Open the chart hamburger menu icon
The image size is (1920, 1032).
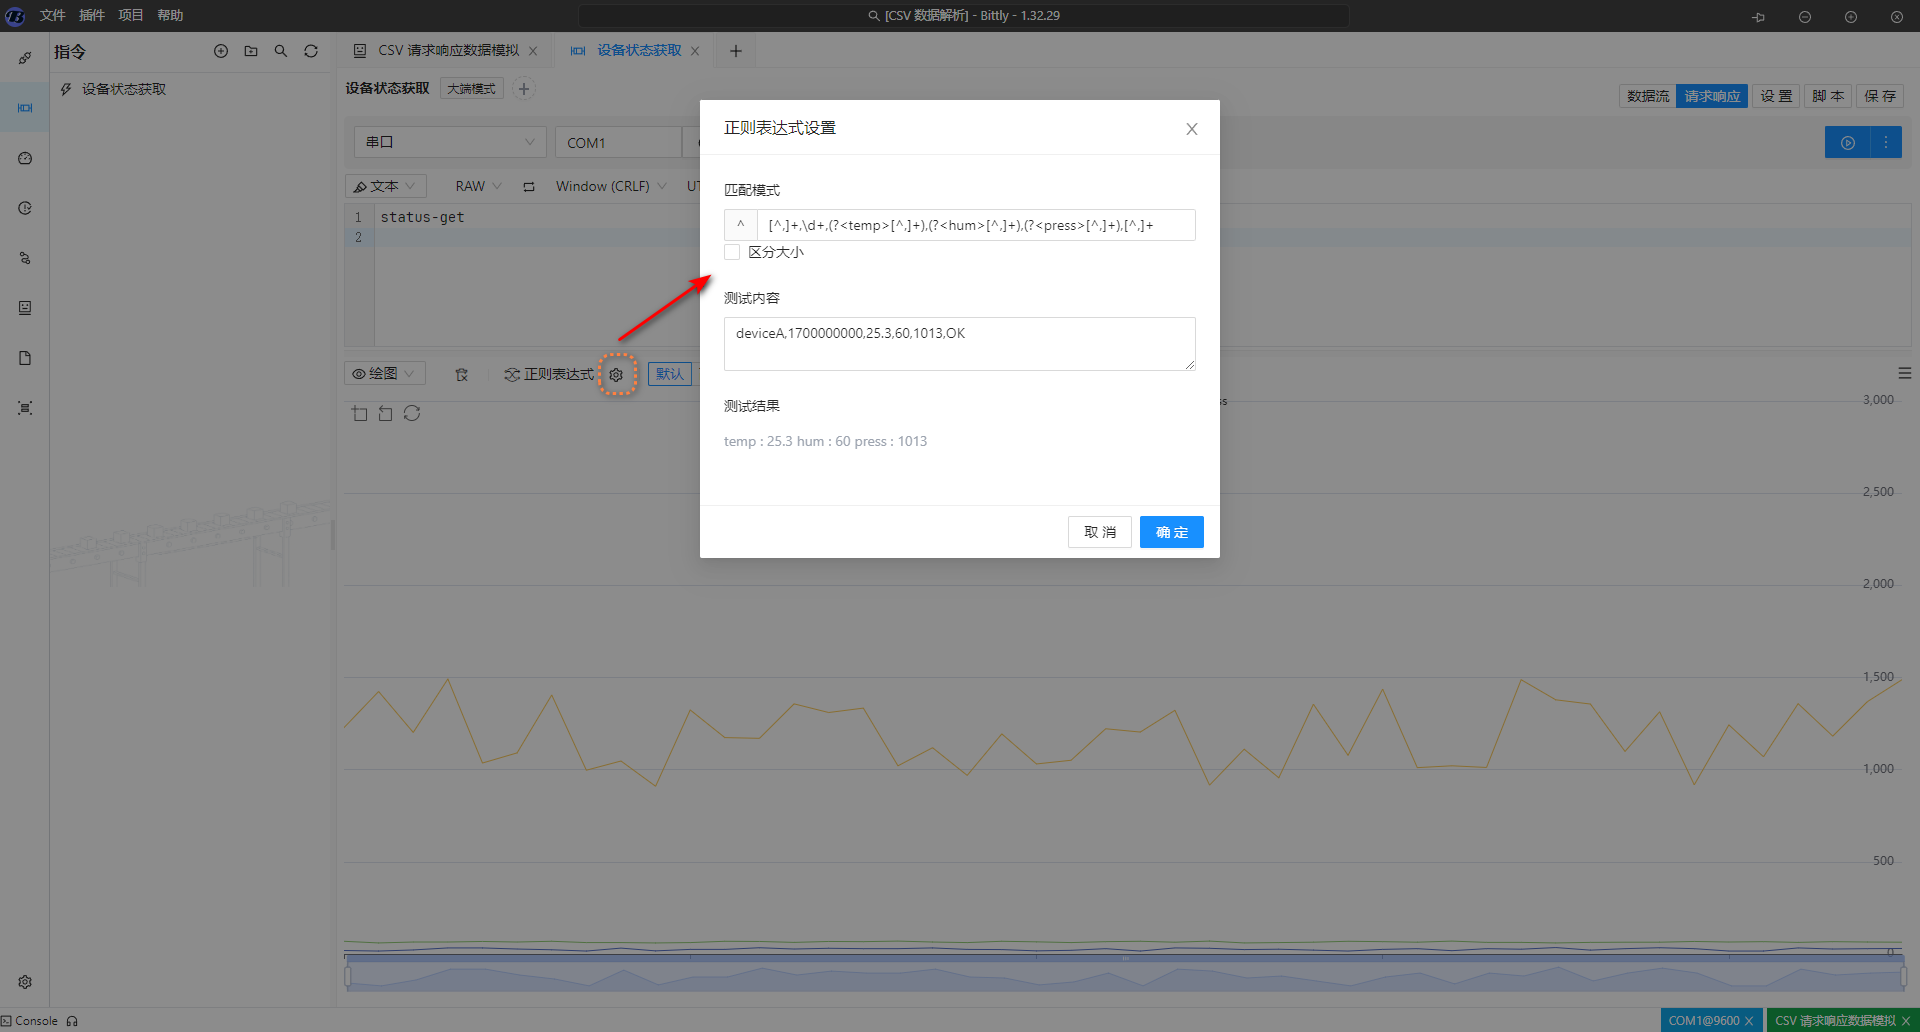coord(1904,373)
